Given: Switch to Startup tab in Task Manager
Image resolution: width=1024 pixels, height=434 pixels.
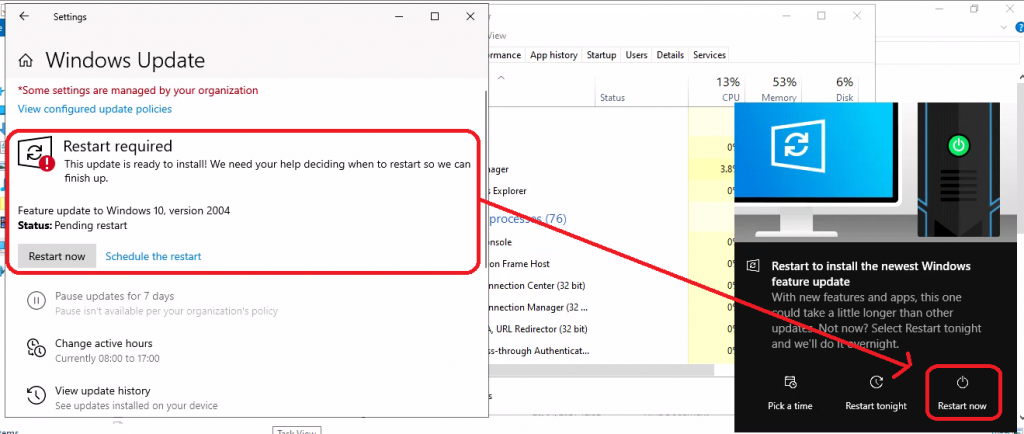Looking at the screenshot, I should pos(601,55).
